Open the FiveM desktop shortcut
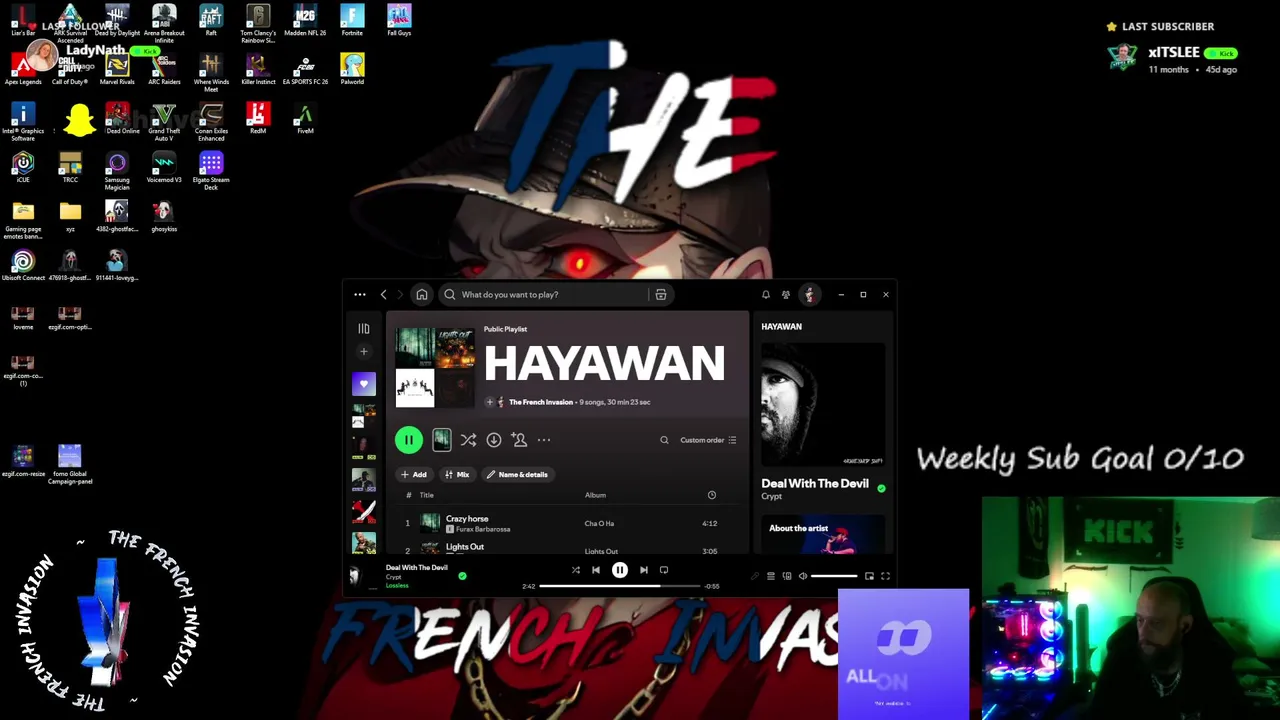Image resolution: width=1280 pixels, height=720 pixels. pos(305,119)
